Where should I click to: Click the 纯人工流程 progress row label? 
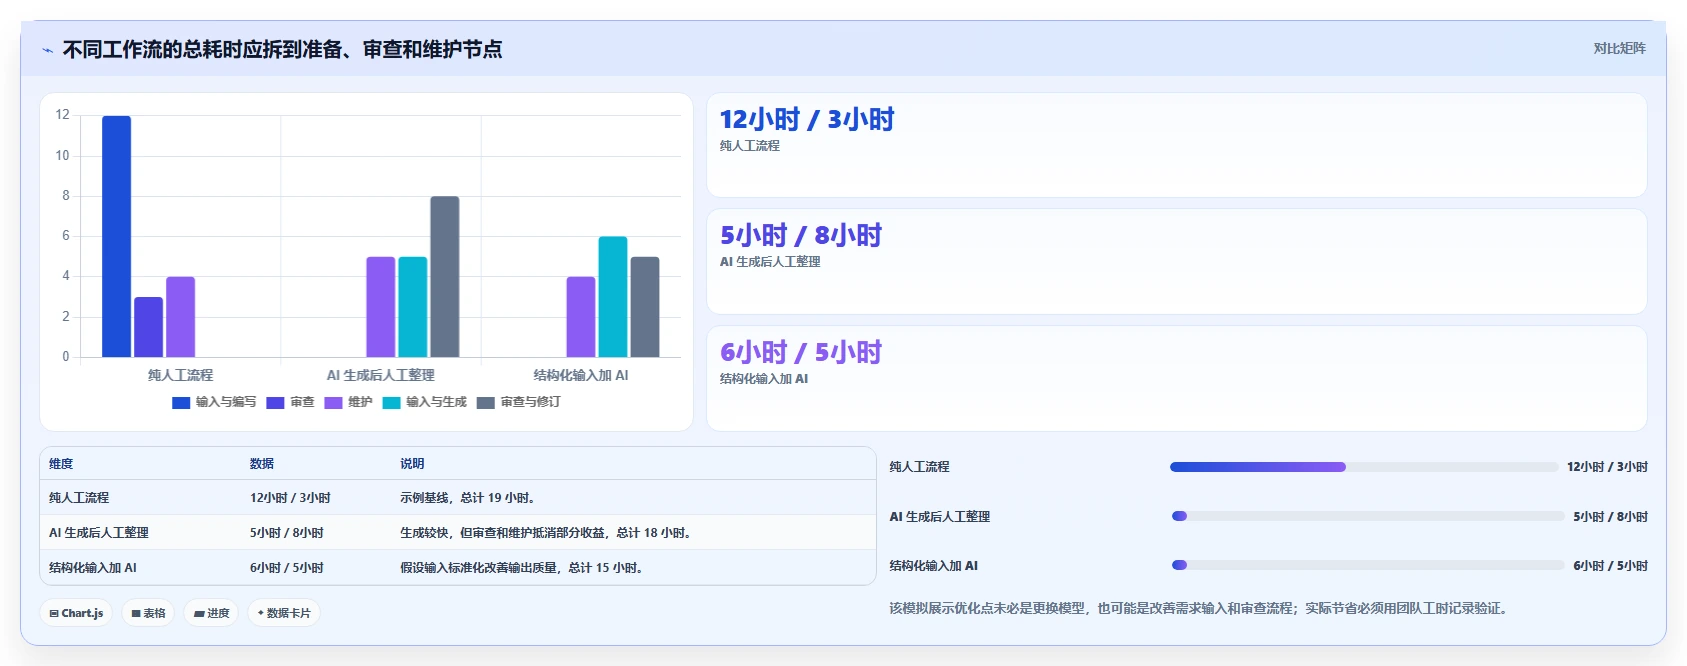coord(920,467)
